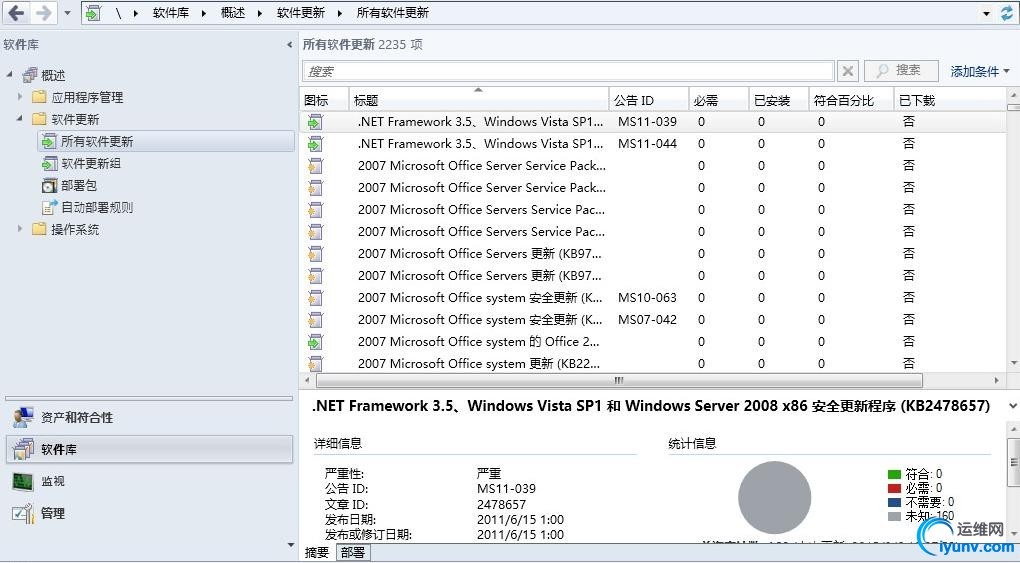Click the Back navigation arrow
1020x563 pixels.
[x=16, y=12]
